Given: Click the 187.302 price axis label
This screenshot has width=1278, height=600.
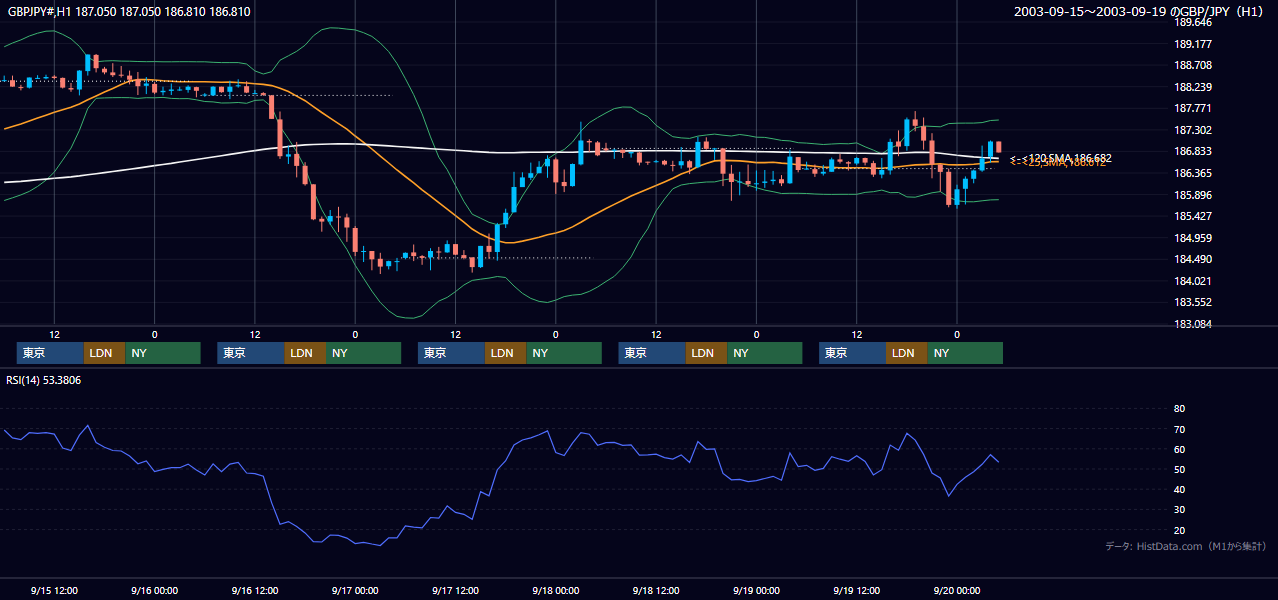Looking at the screenshot, I should click(x=1193, y=130).
